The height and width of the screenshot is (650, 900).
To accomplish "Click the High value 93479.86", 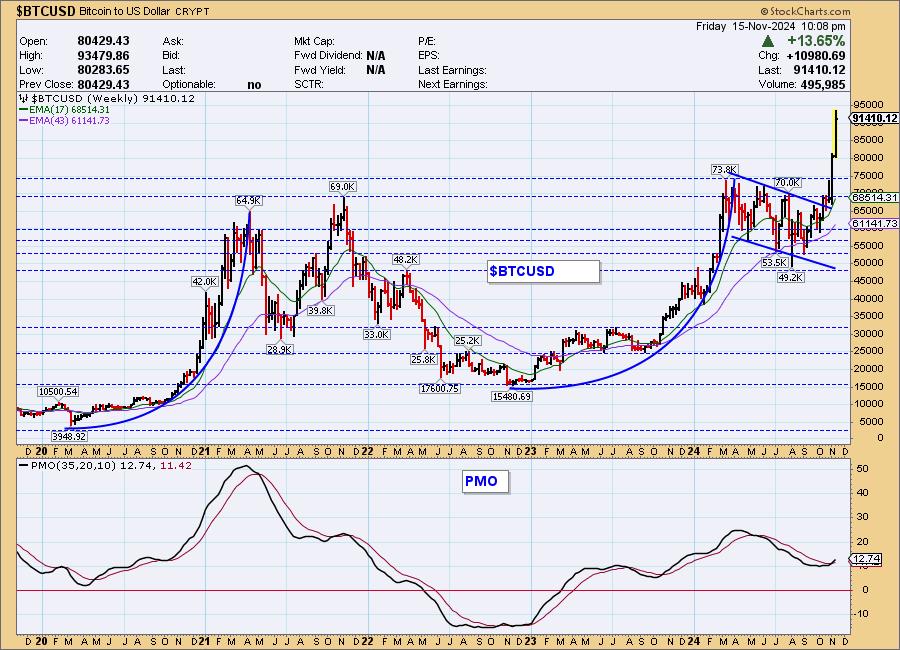I will (x=103, y=56).
